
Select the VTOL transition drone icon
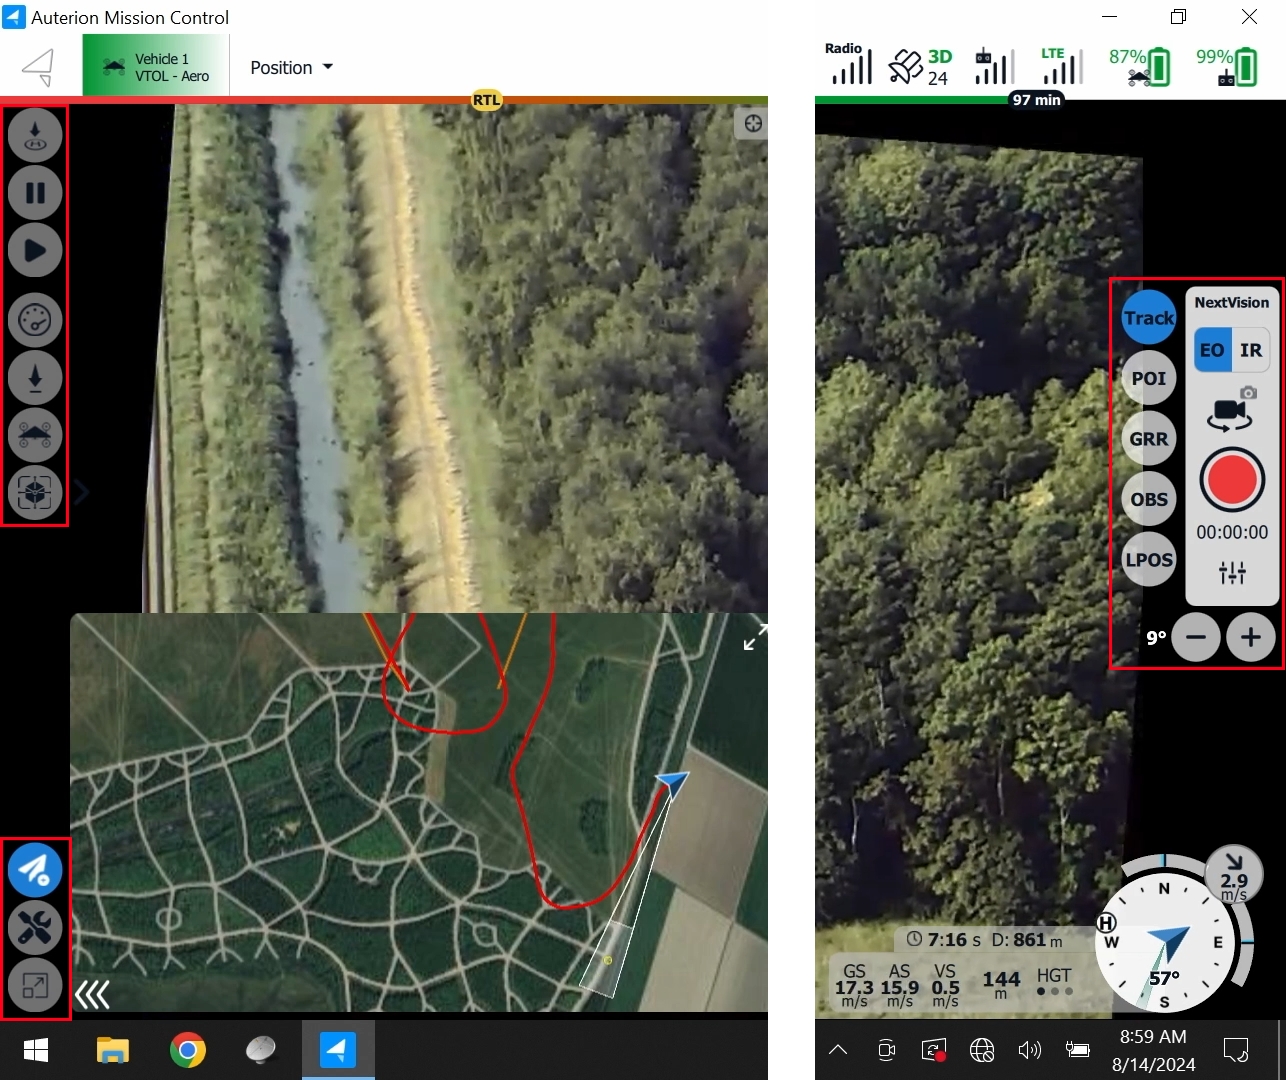(35, 435)
